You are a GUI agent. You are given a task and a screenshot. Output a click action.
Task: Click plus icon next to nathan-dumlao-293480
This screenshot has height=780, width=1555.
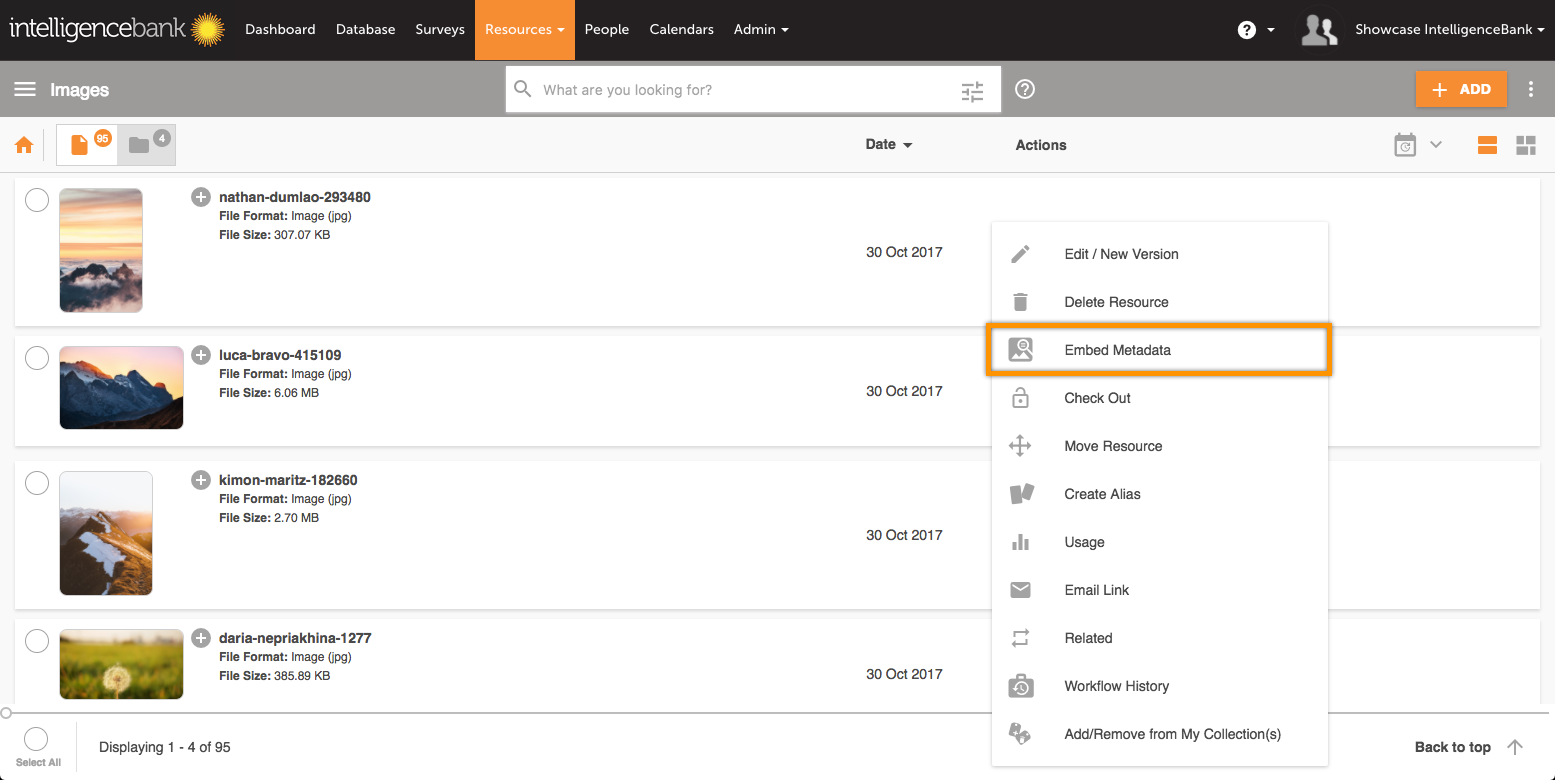click(201, 197)
